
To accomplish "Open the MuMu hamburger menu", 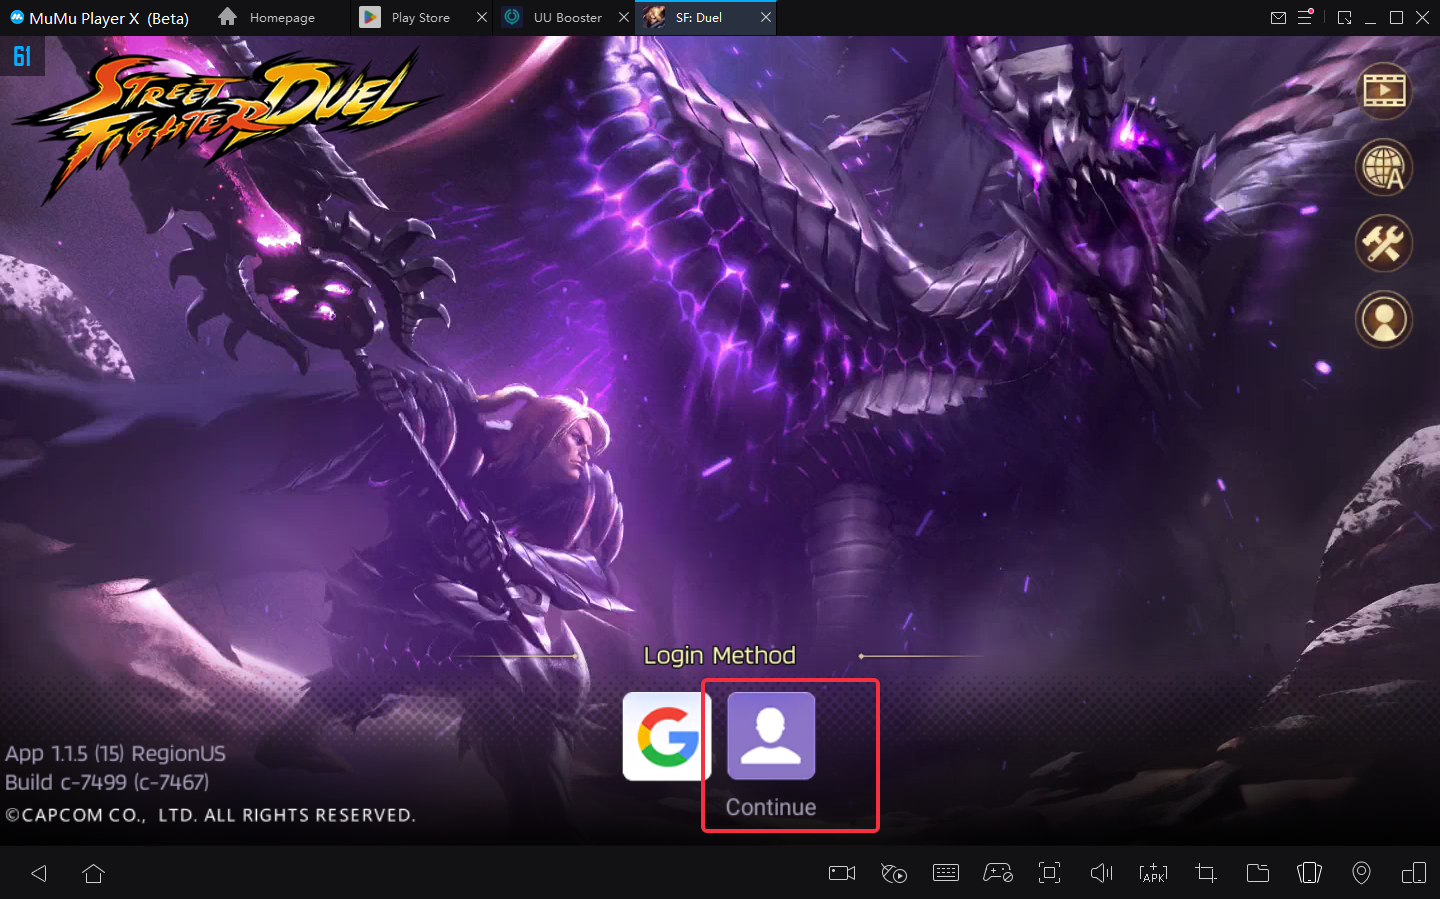I will pos(1305,17).
